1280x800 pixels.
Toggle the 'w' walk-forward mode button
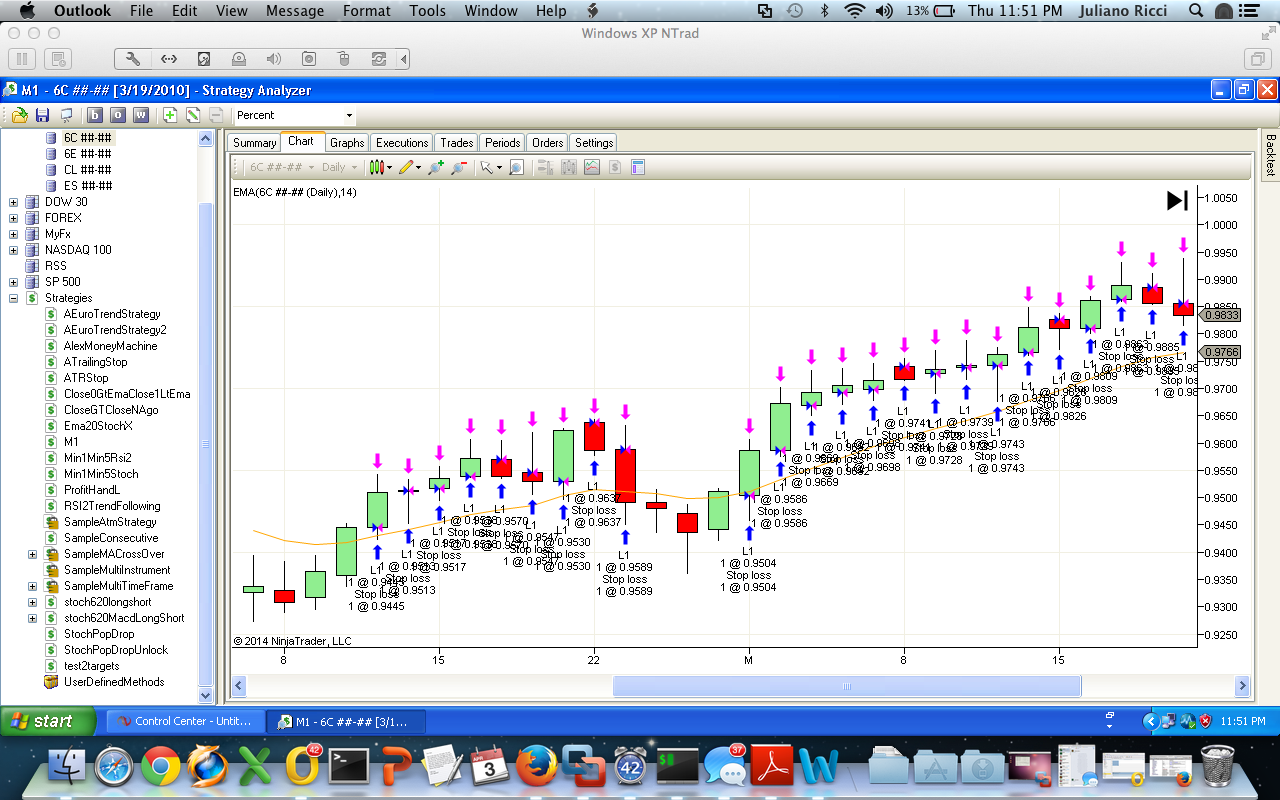[140, 115]
